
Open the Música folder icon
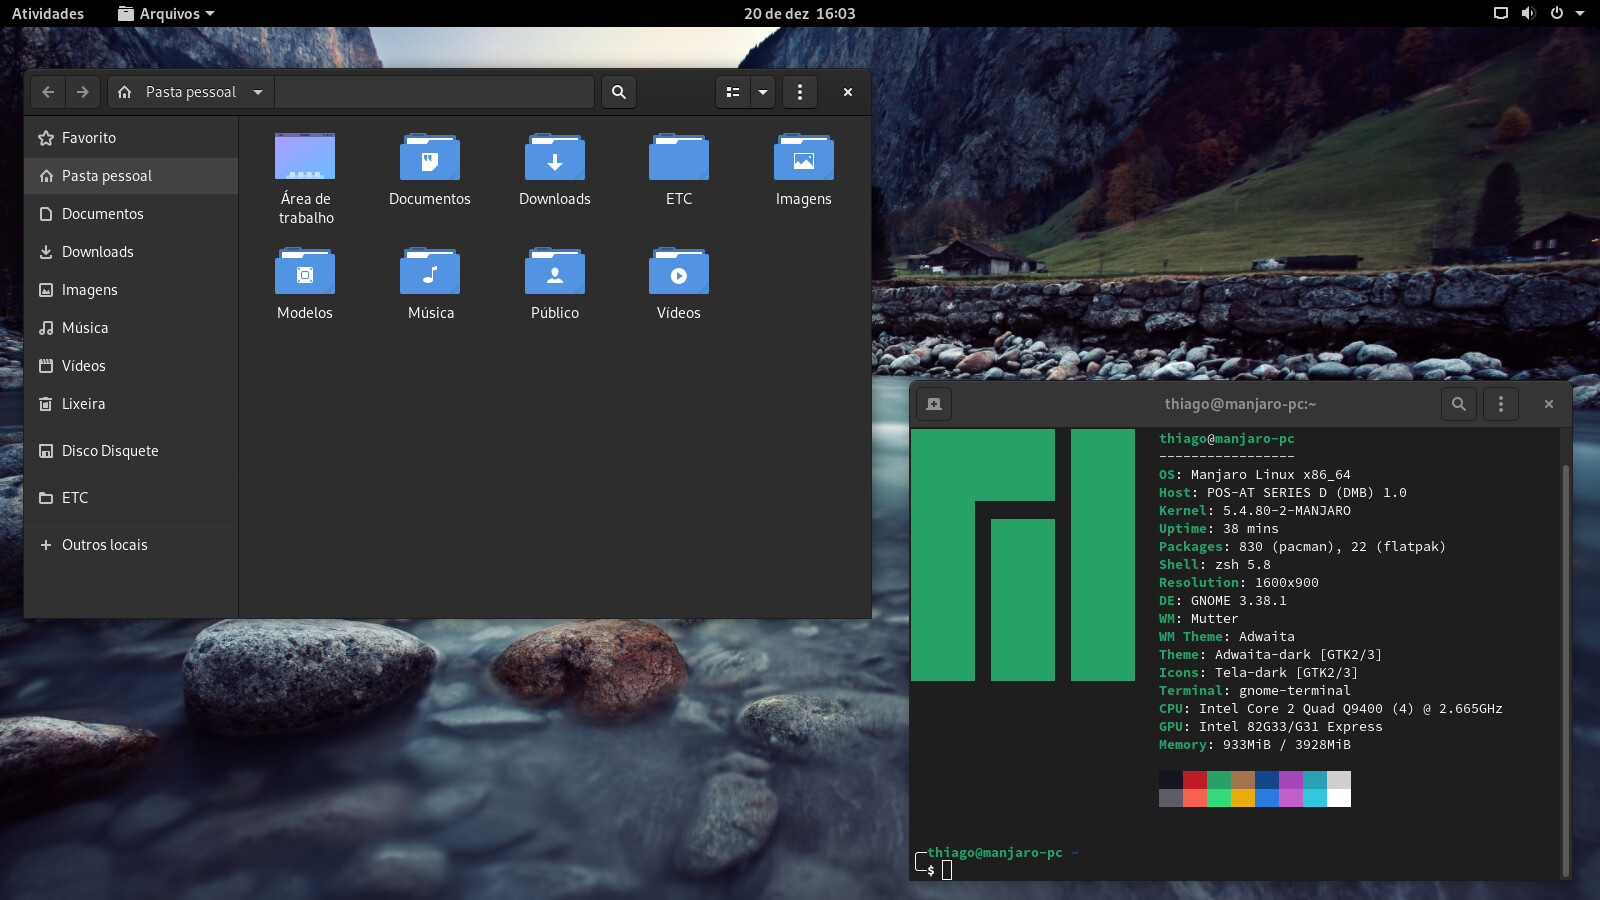[430, 273]
